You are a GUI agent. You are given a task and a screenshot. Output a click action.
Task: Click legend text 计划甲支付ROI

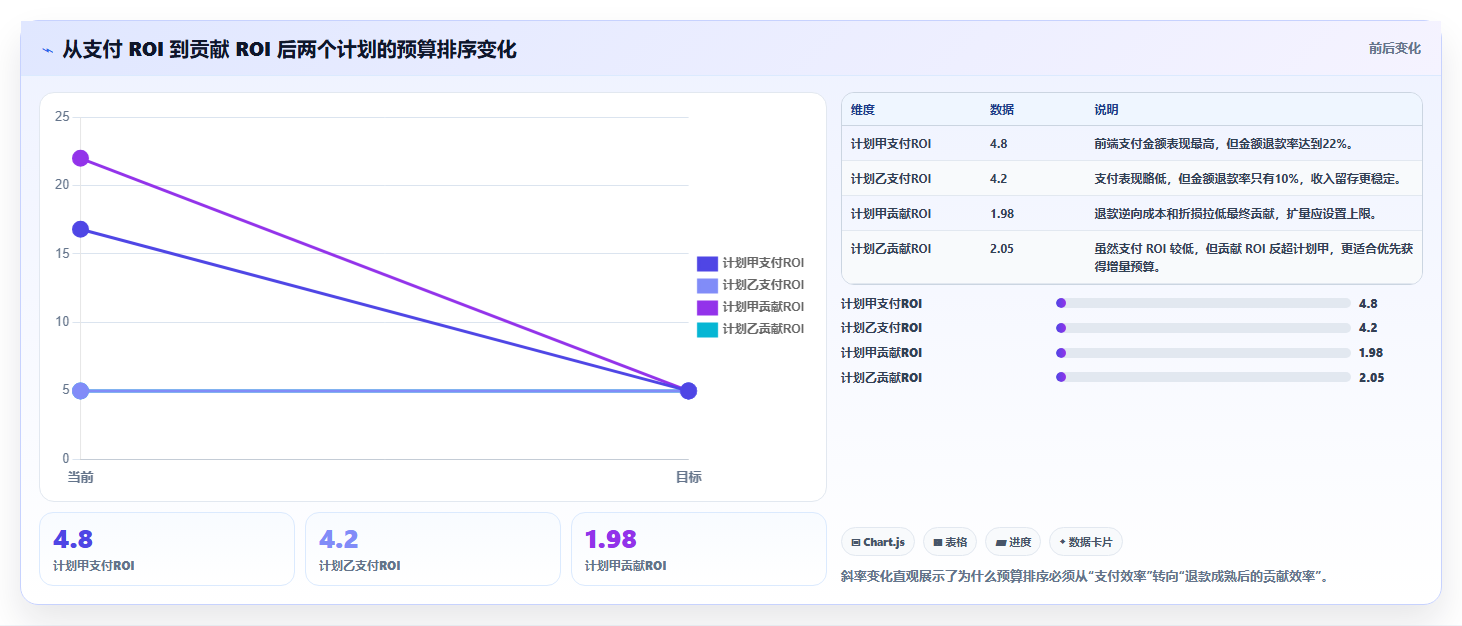point(763,263)
